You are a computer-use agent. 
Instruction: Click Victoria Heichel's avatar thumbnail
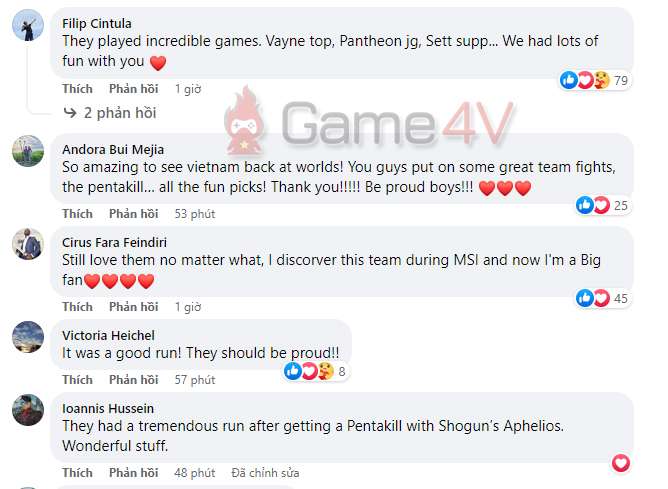tap(28, 337)
